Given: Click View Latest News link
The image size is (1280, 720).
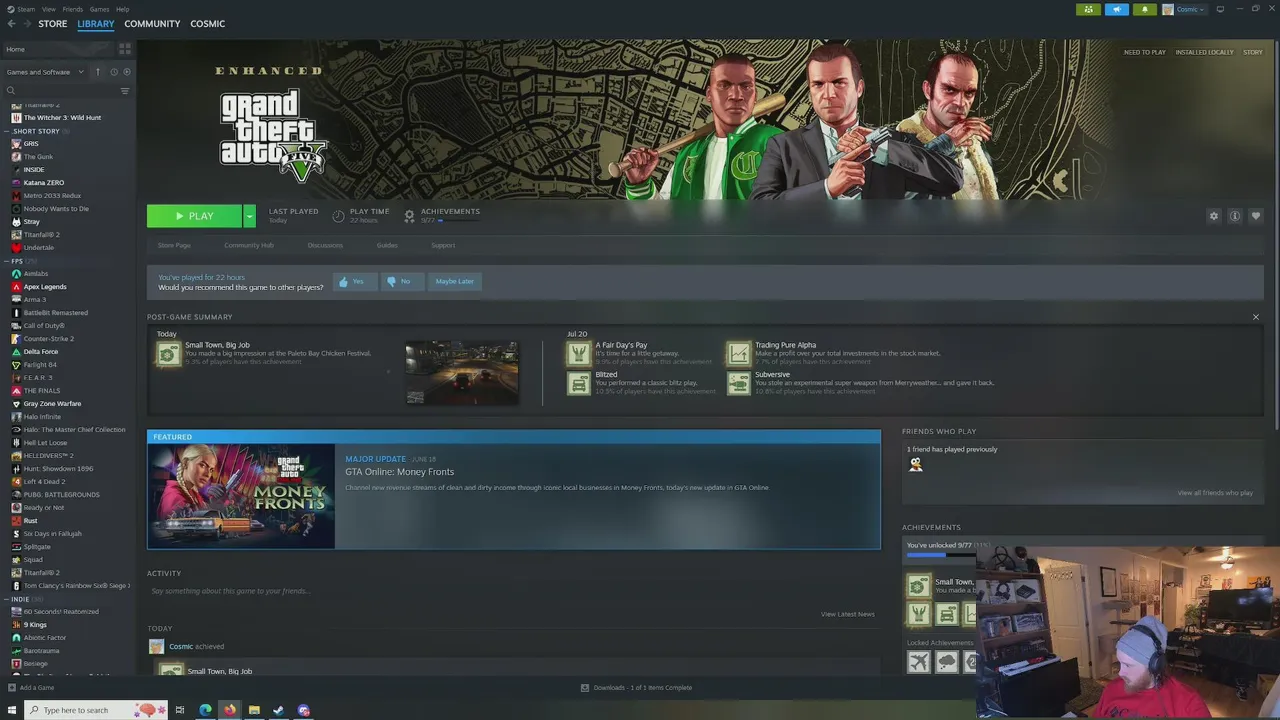Looking at the screenshot, I should [847, 614].
